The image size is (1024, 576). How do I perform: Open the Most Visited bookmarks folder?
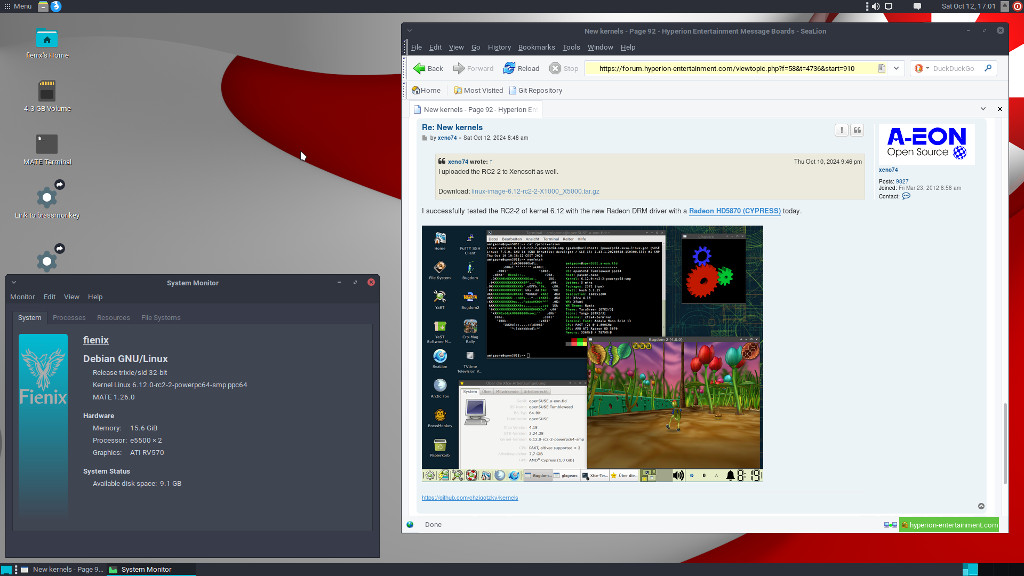click(x=478, y=90)
